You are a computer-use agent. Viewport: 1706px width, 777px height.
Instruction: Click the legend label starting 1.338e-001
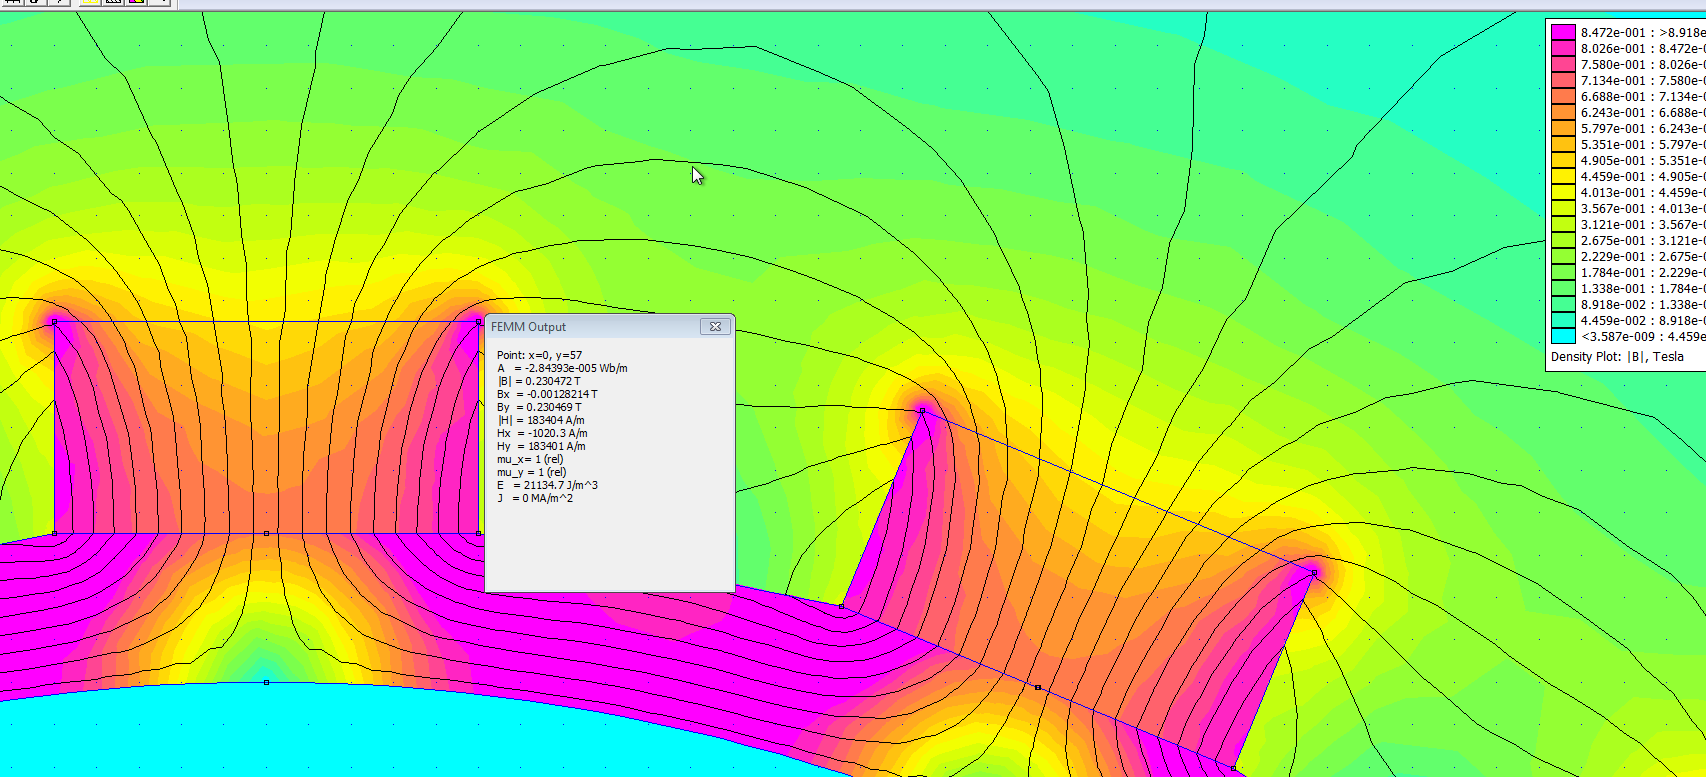tap(1643, 288)
